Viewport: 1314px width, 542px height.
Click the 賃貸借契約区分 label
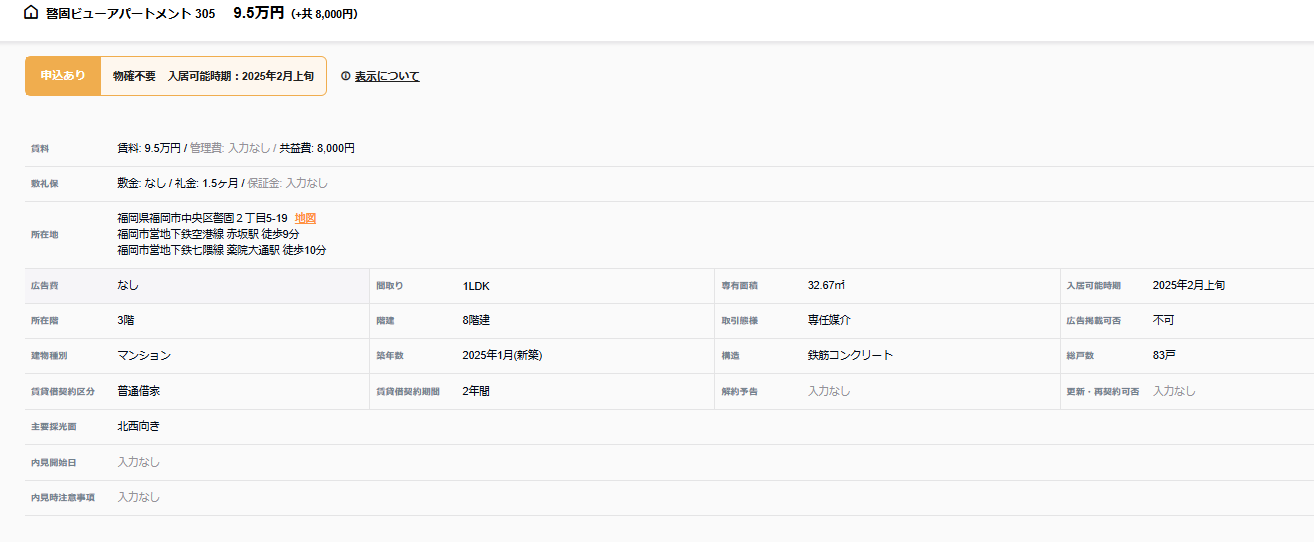coord(62,392)
